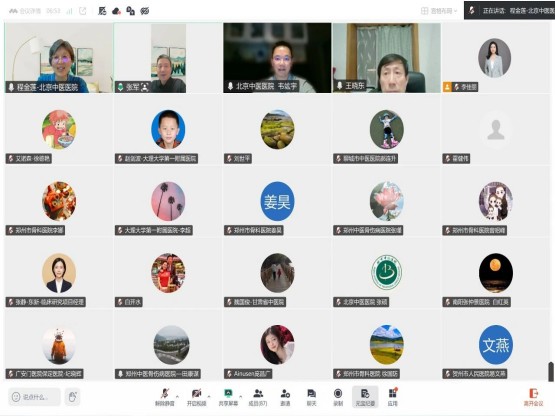Click the vertical scrollbar on right edge
The width and height of the screenshot is (555, 416).
[551, 371]
